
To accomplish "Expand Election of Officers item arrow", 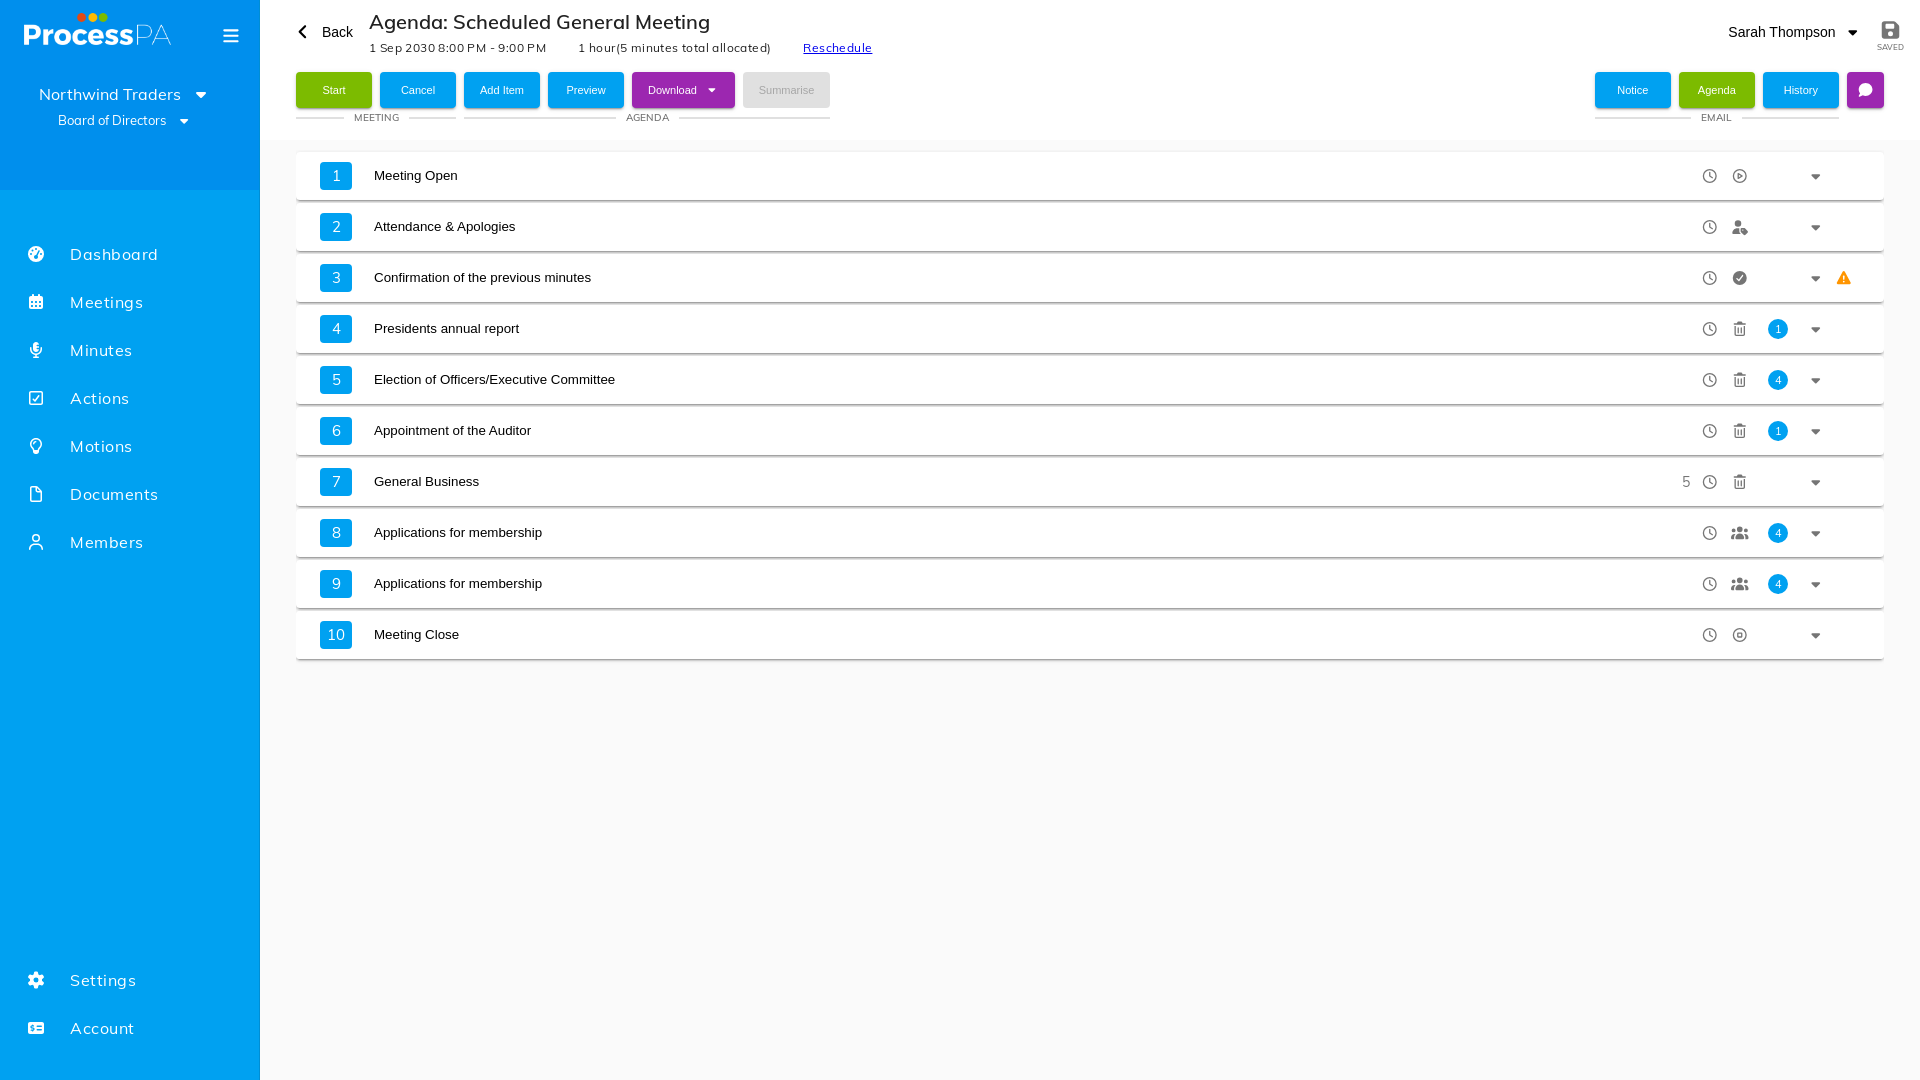I will [1816, 381].
